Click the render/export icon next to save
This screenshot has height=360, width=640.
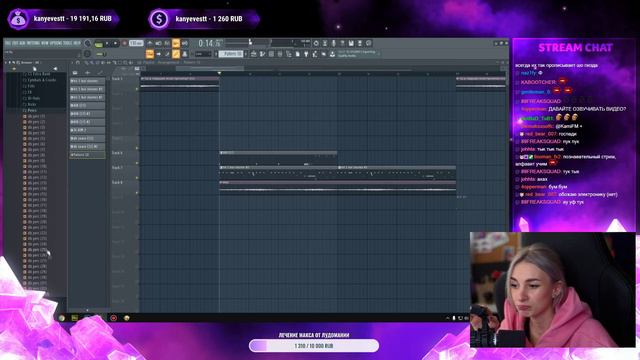pos(360,43)
